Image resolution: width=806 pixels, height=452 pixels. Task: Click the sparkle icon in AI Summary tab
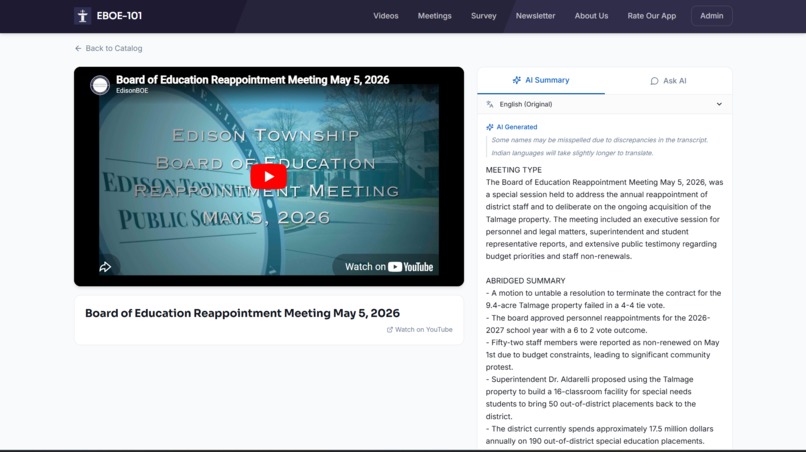tap(517, 80)
